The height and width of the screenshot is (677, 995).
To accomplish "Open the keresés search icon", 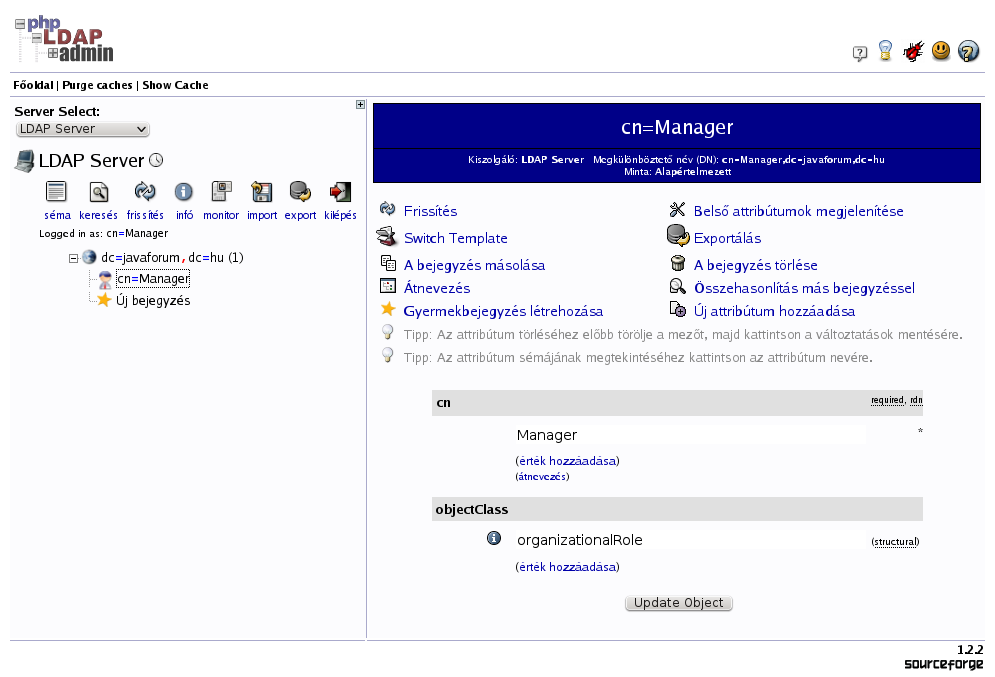I will [98, 192].
